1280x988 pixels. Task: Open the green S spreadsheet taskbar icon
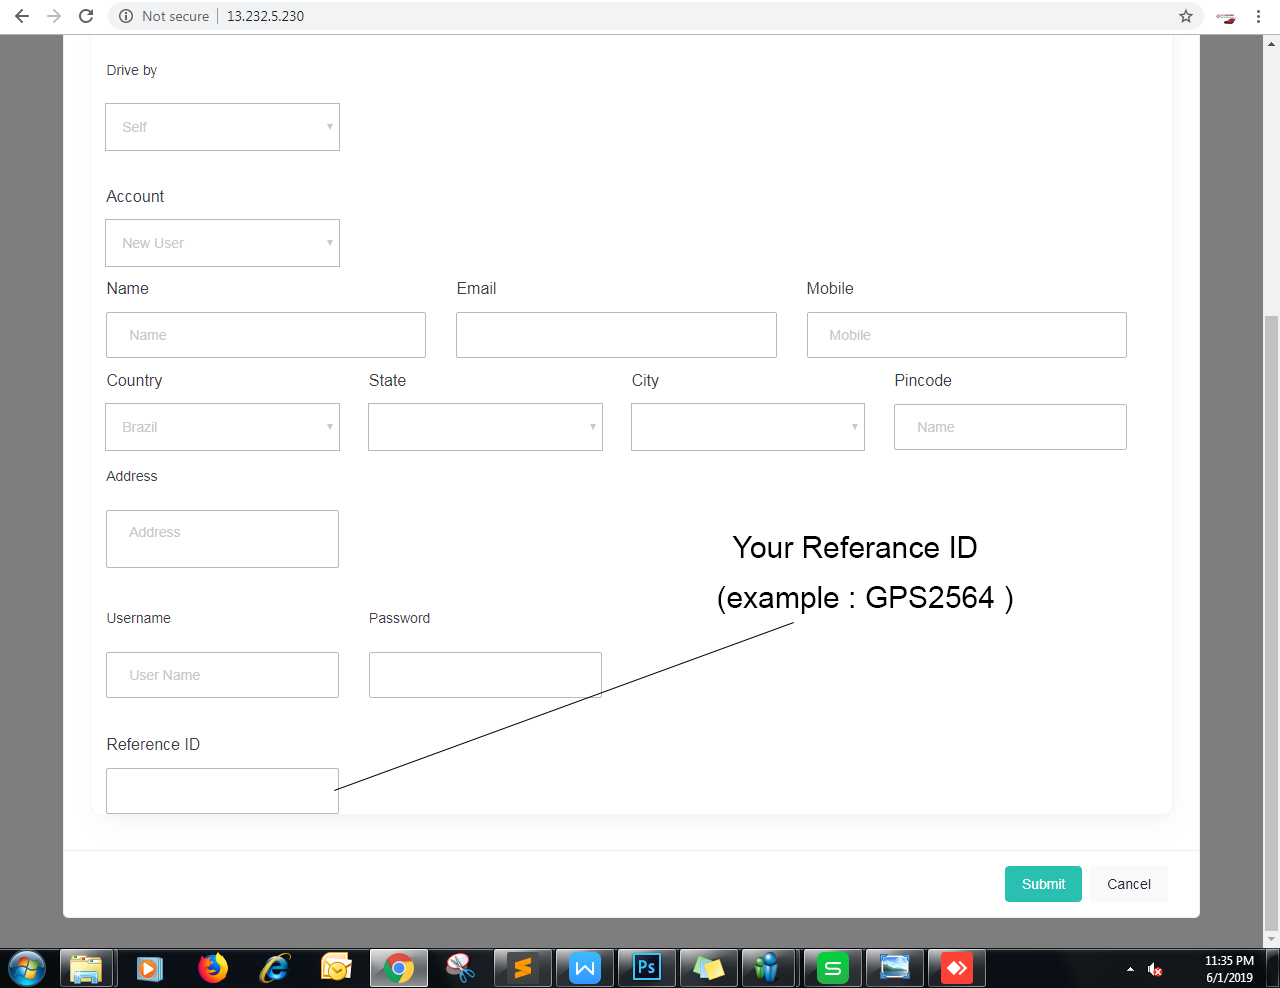[x=832, y=968]
